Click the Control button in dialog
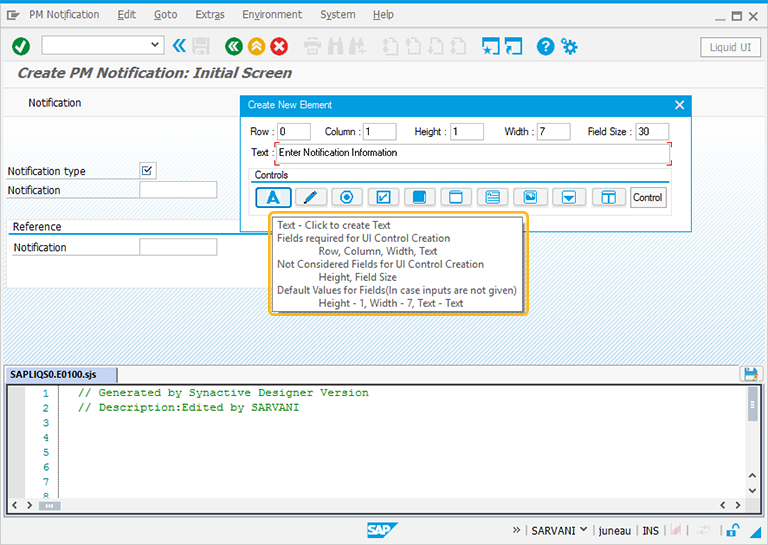This screenshot has width=768, height=545. click(x=648, y=197)
